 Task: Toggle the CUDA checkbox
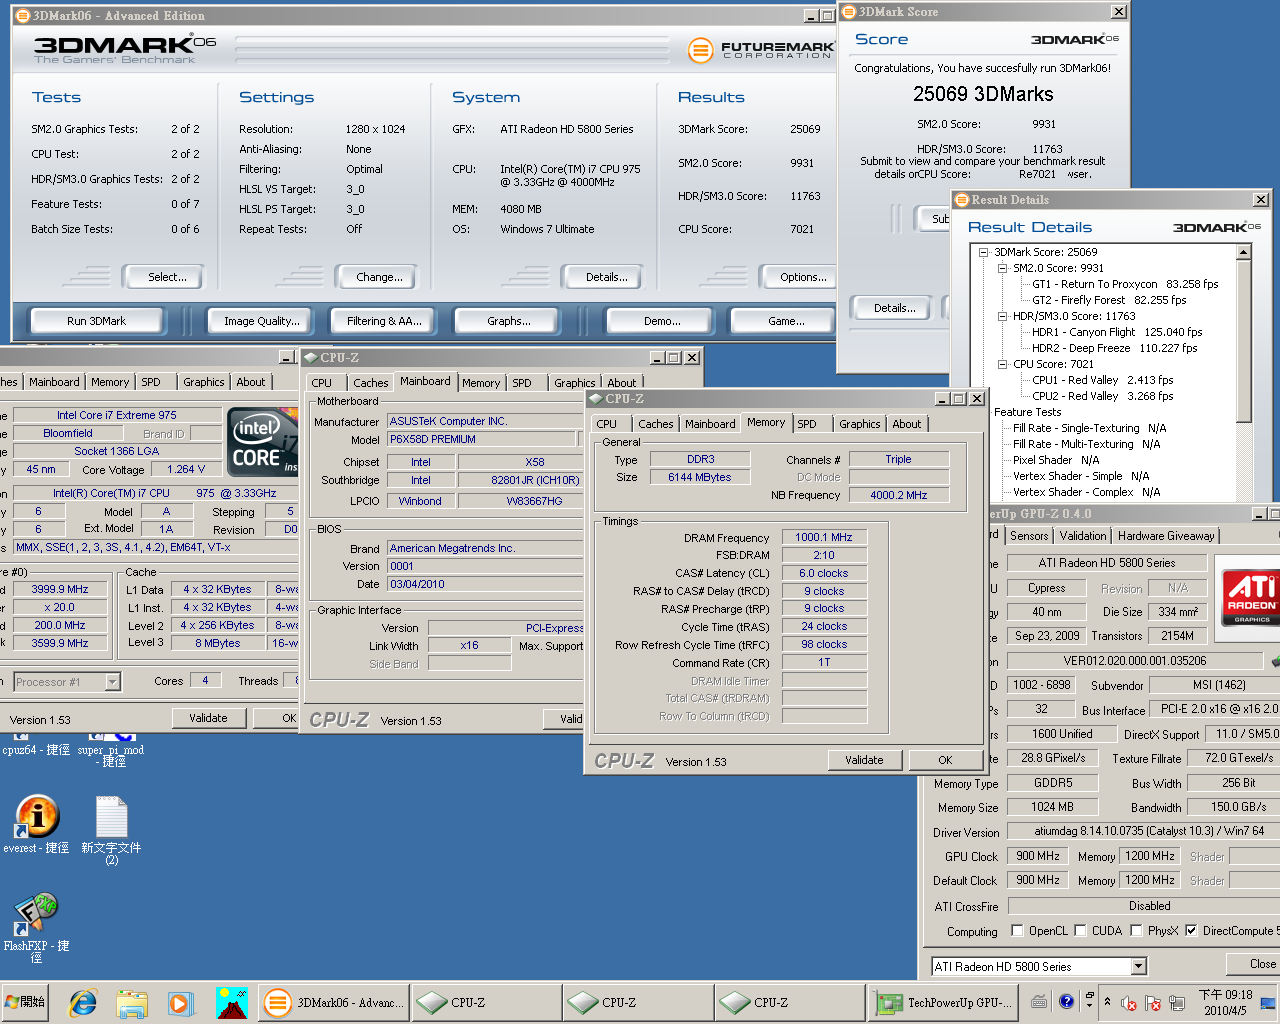[1080, 931]
